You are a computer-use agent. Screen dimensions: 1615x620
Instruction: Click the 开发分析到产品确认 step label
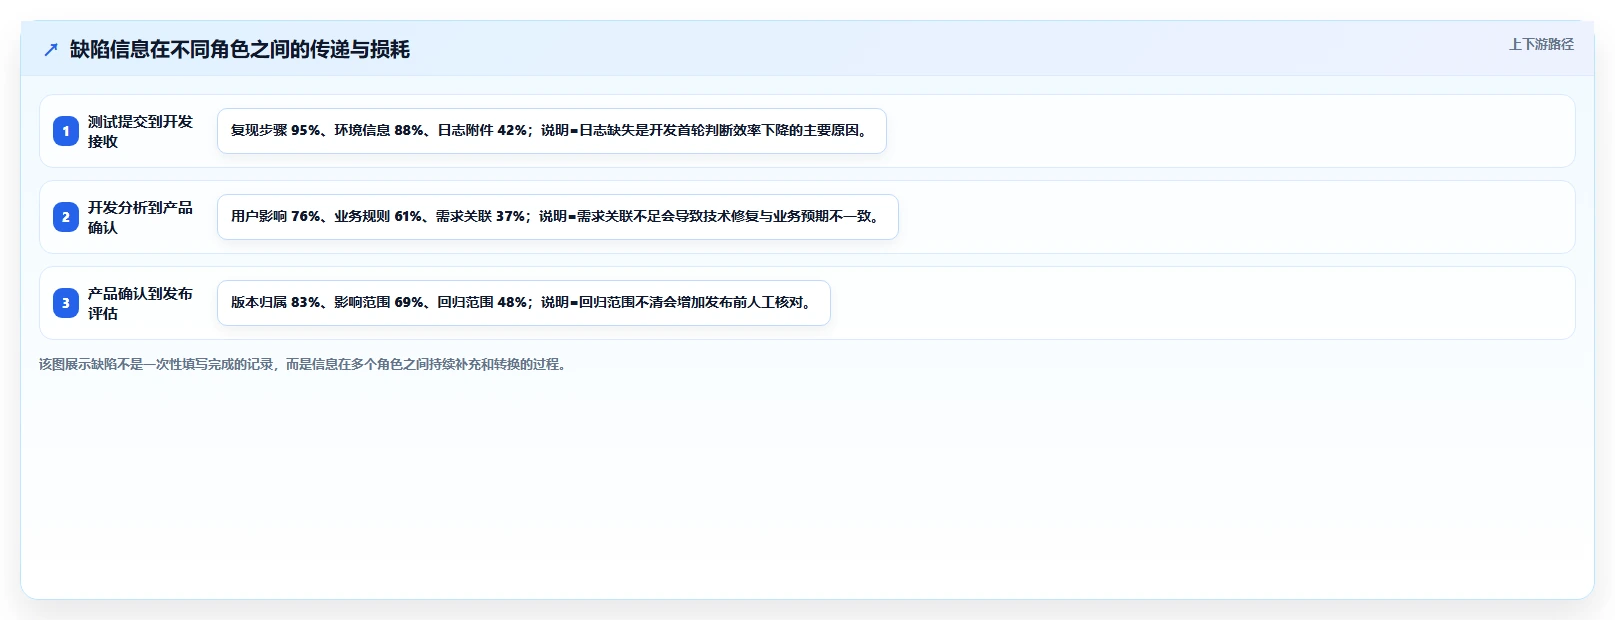click(x=140, y=217)
